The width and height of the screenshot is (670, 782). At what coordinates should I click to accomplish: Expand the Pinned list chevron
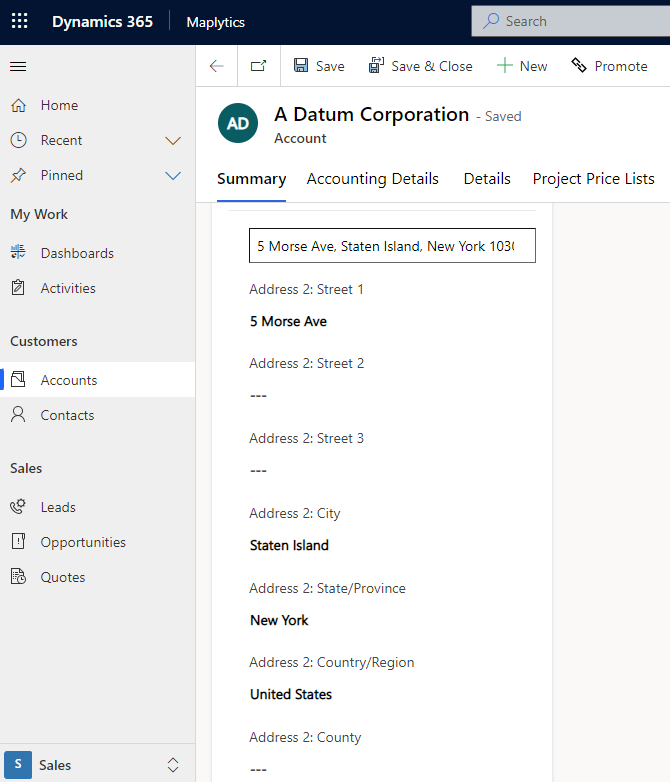[x=173, y=176]
